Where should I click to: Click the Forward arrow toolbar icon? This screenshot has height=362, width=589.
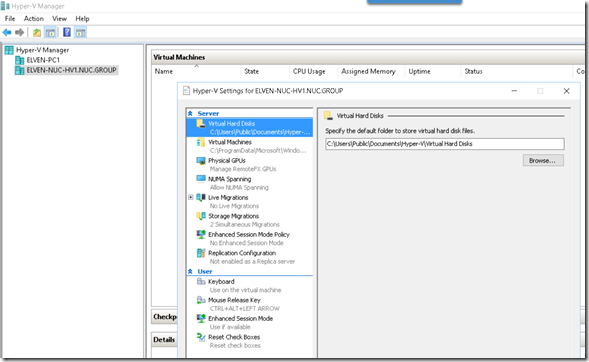click(20, 33)
